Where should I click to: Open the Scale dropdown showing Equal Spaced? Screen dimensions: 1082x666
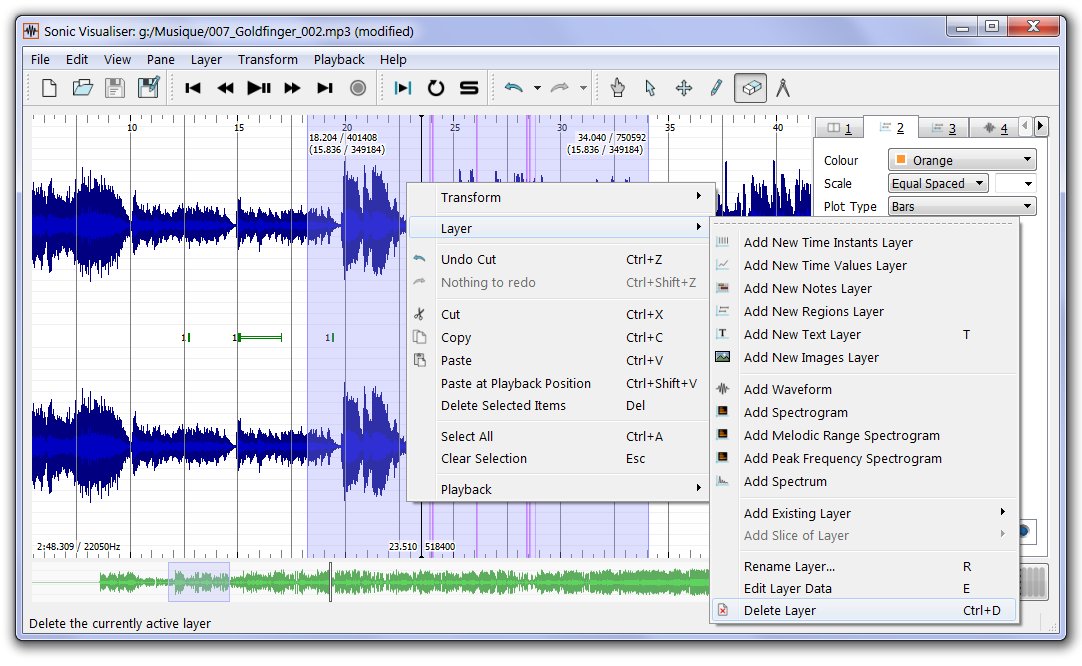tap(938, 184)
